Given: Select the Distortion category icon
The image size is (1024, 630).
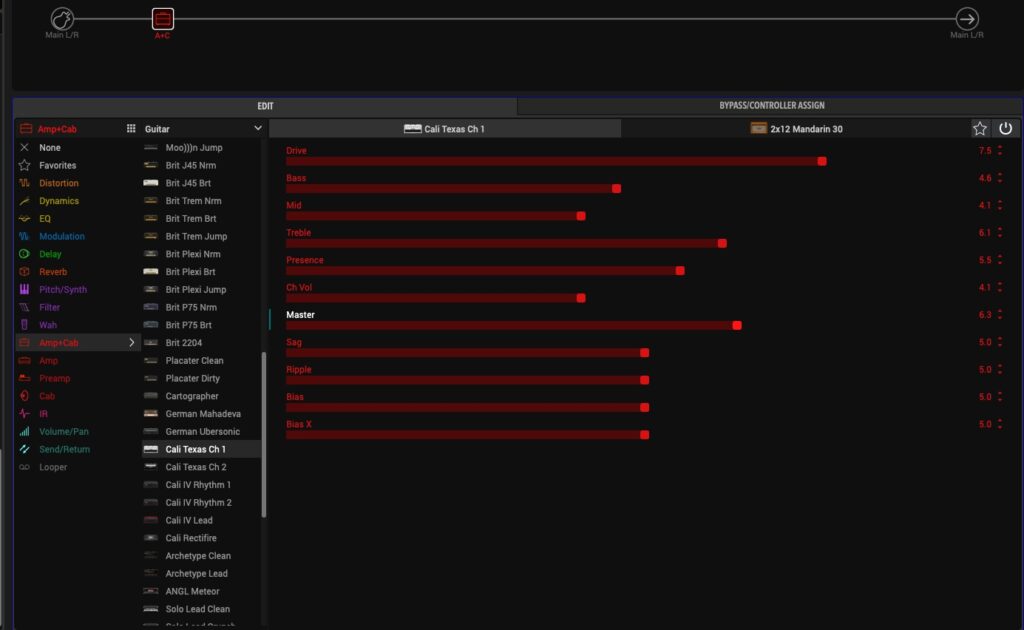Looking at the screenshot, I should 25,183.
